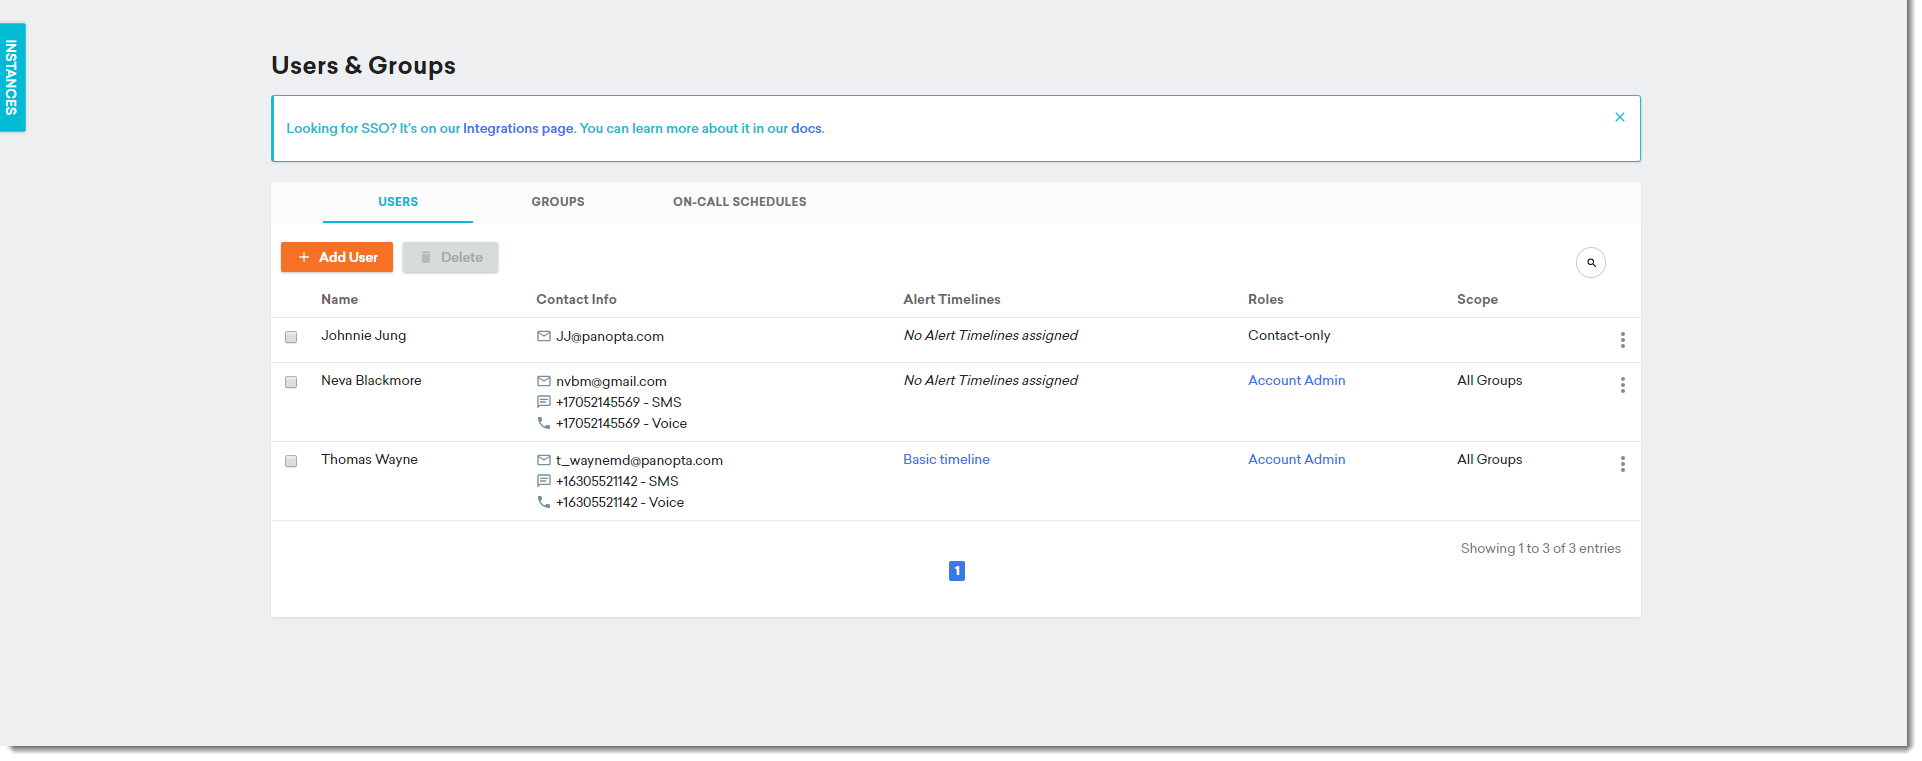Click the email nvbm@gmail.com

click(611, 381)
